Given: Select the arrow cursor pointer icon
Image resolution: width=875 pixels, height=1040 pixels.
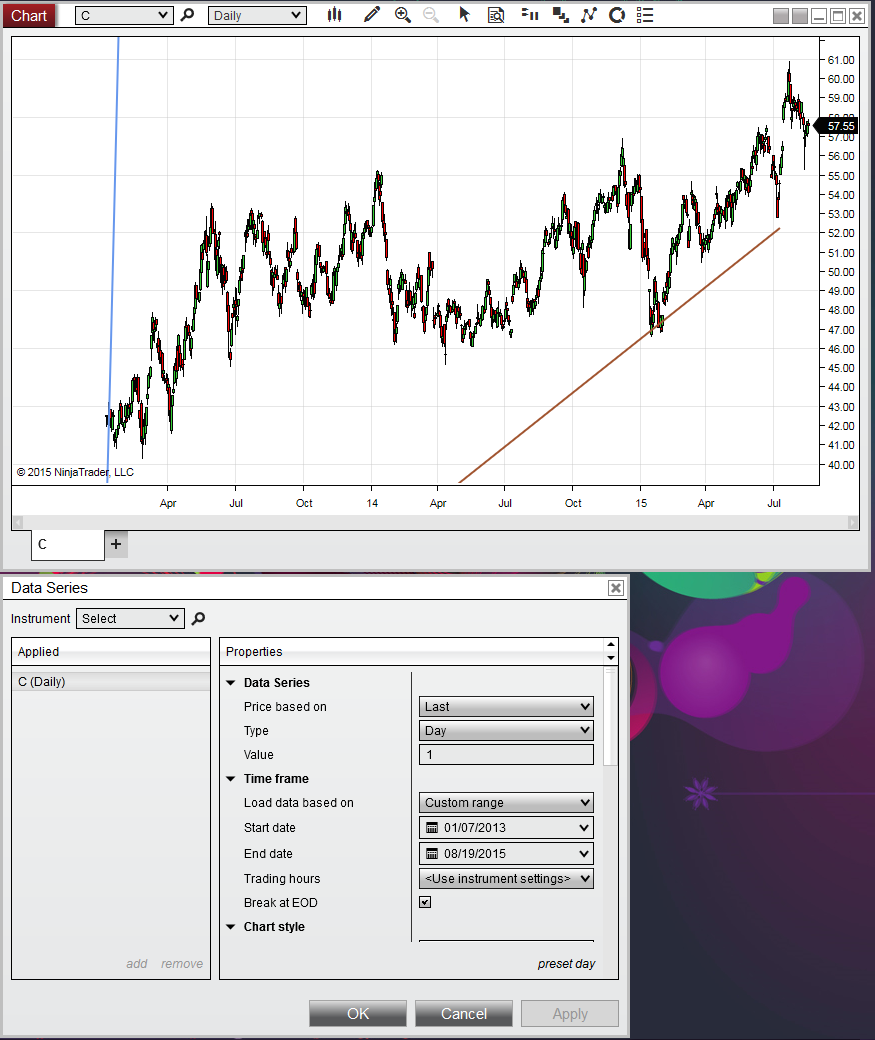Looking at the screenshot, I should (464, 15).
